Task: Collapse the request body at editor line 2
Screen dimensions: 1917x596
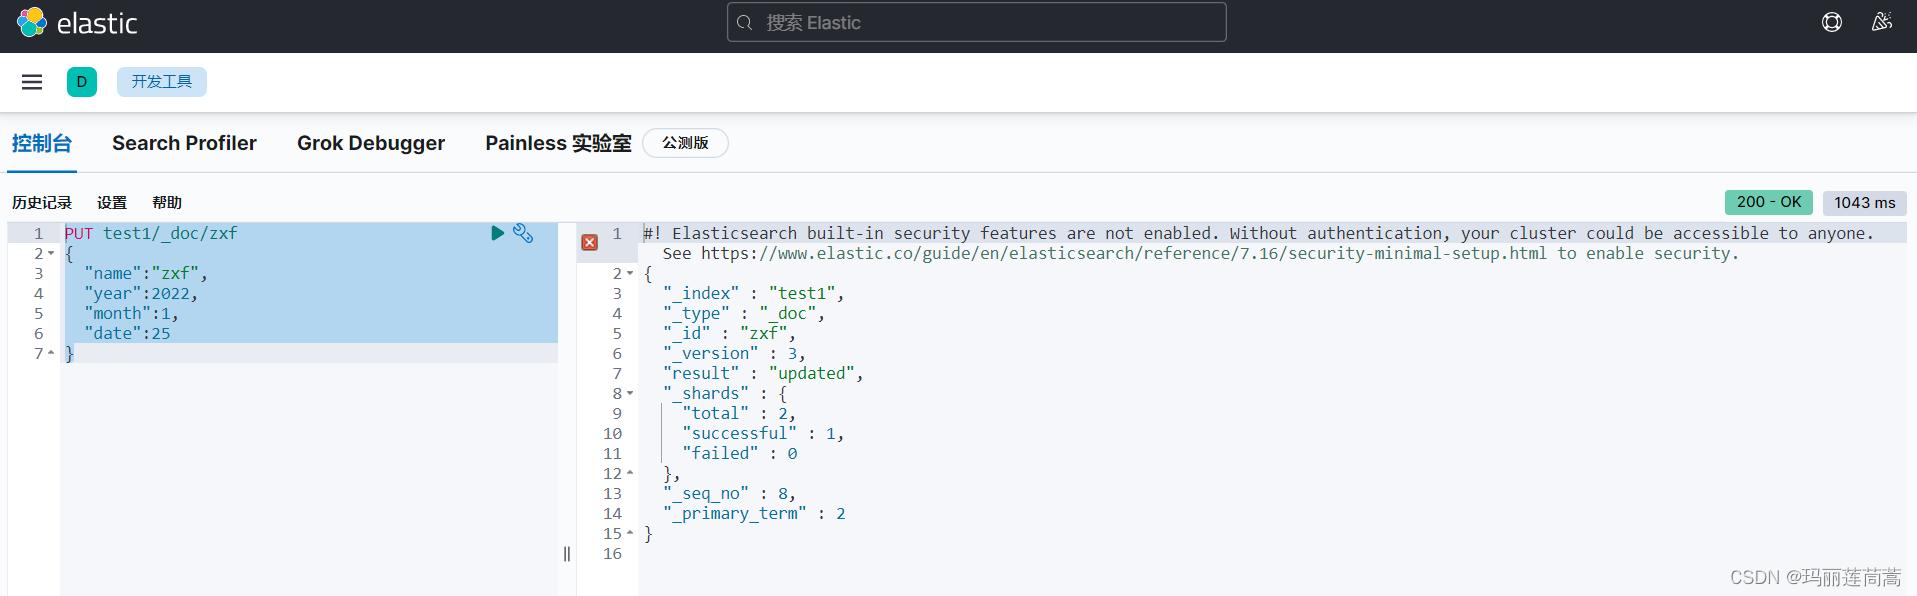Action: 51,253
